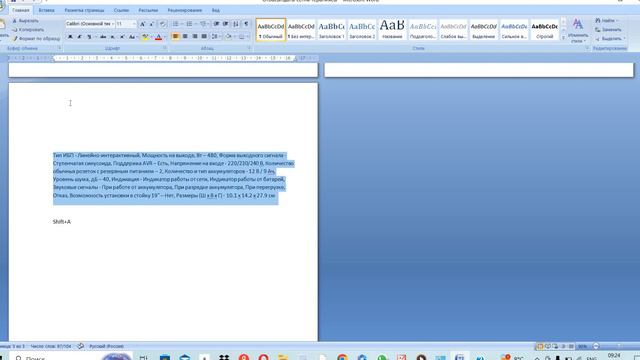Screen dimensions: 640x360
Task: Increase font size with grow font icon
Action: [x=142, y=24]
